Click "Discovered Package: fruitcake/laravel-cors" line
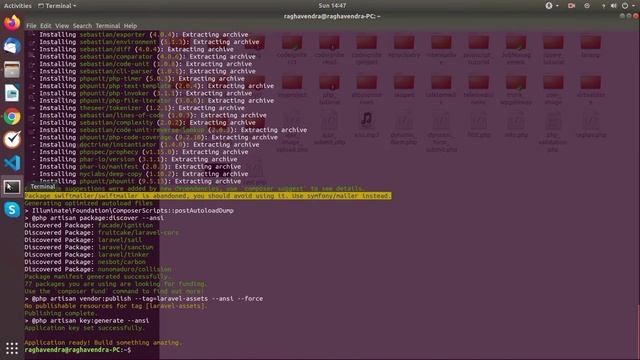Viewport: 640px width, 360px height. [101, 233]
